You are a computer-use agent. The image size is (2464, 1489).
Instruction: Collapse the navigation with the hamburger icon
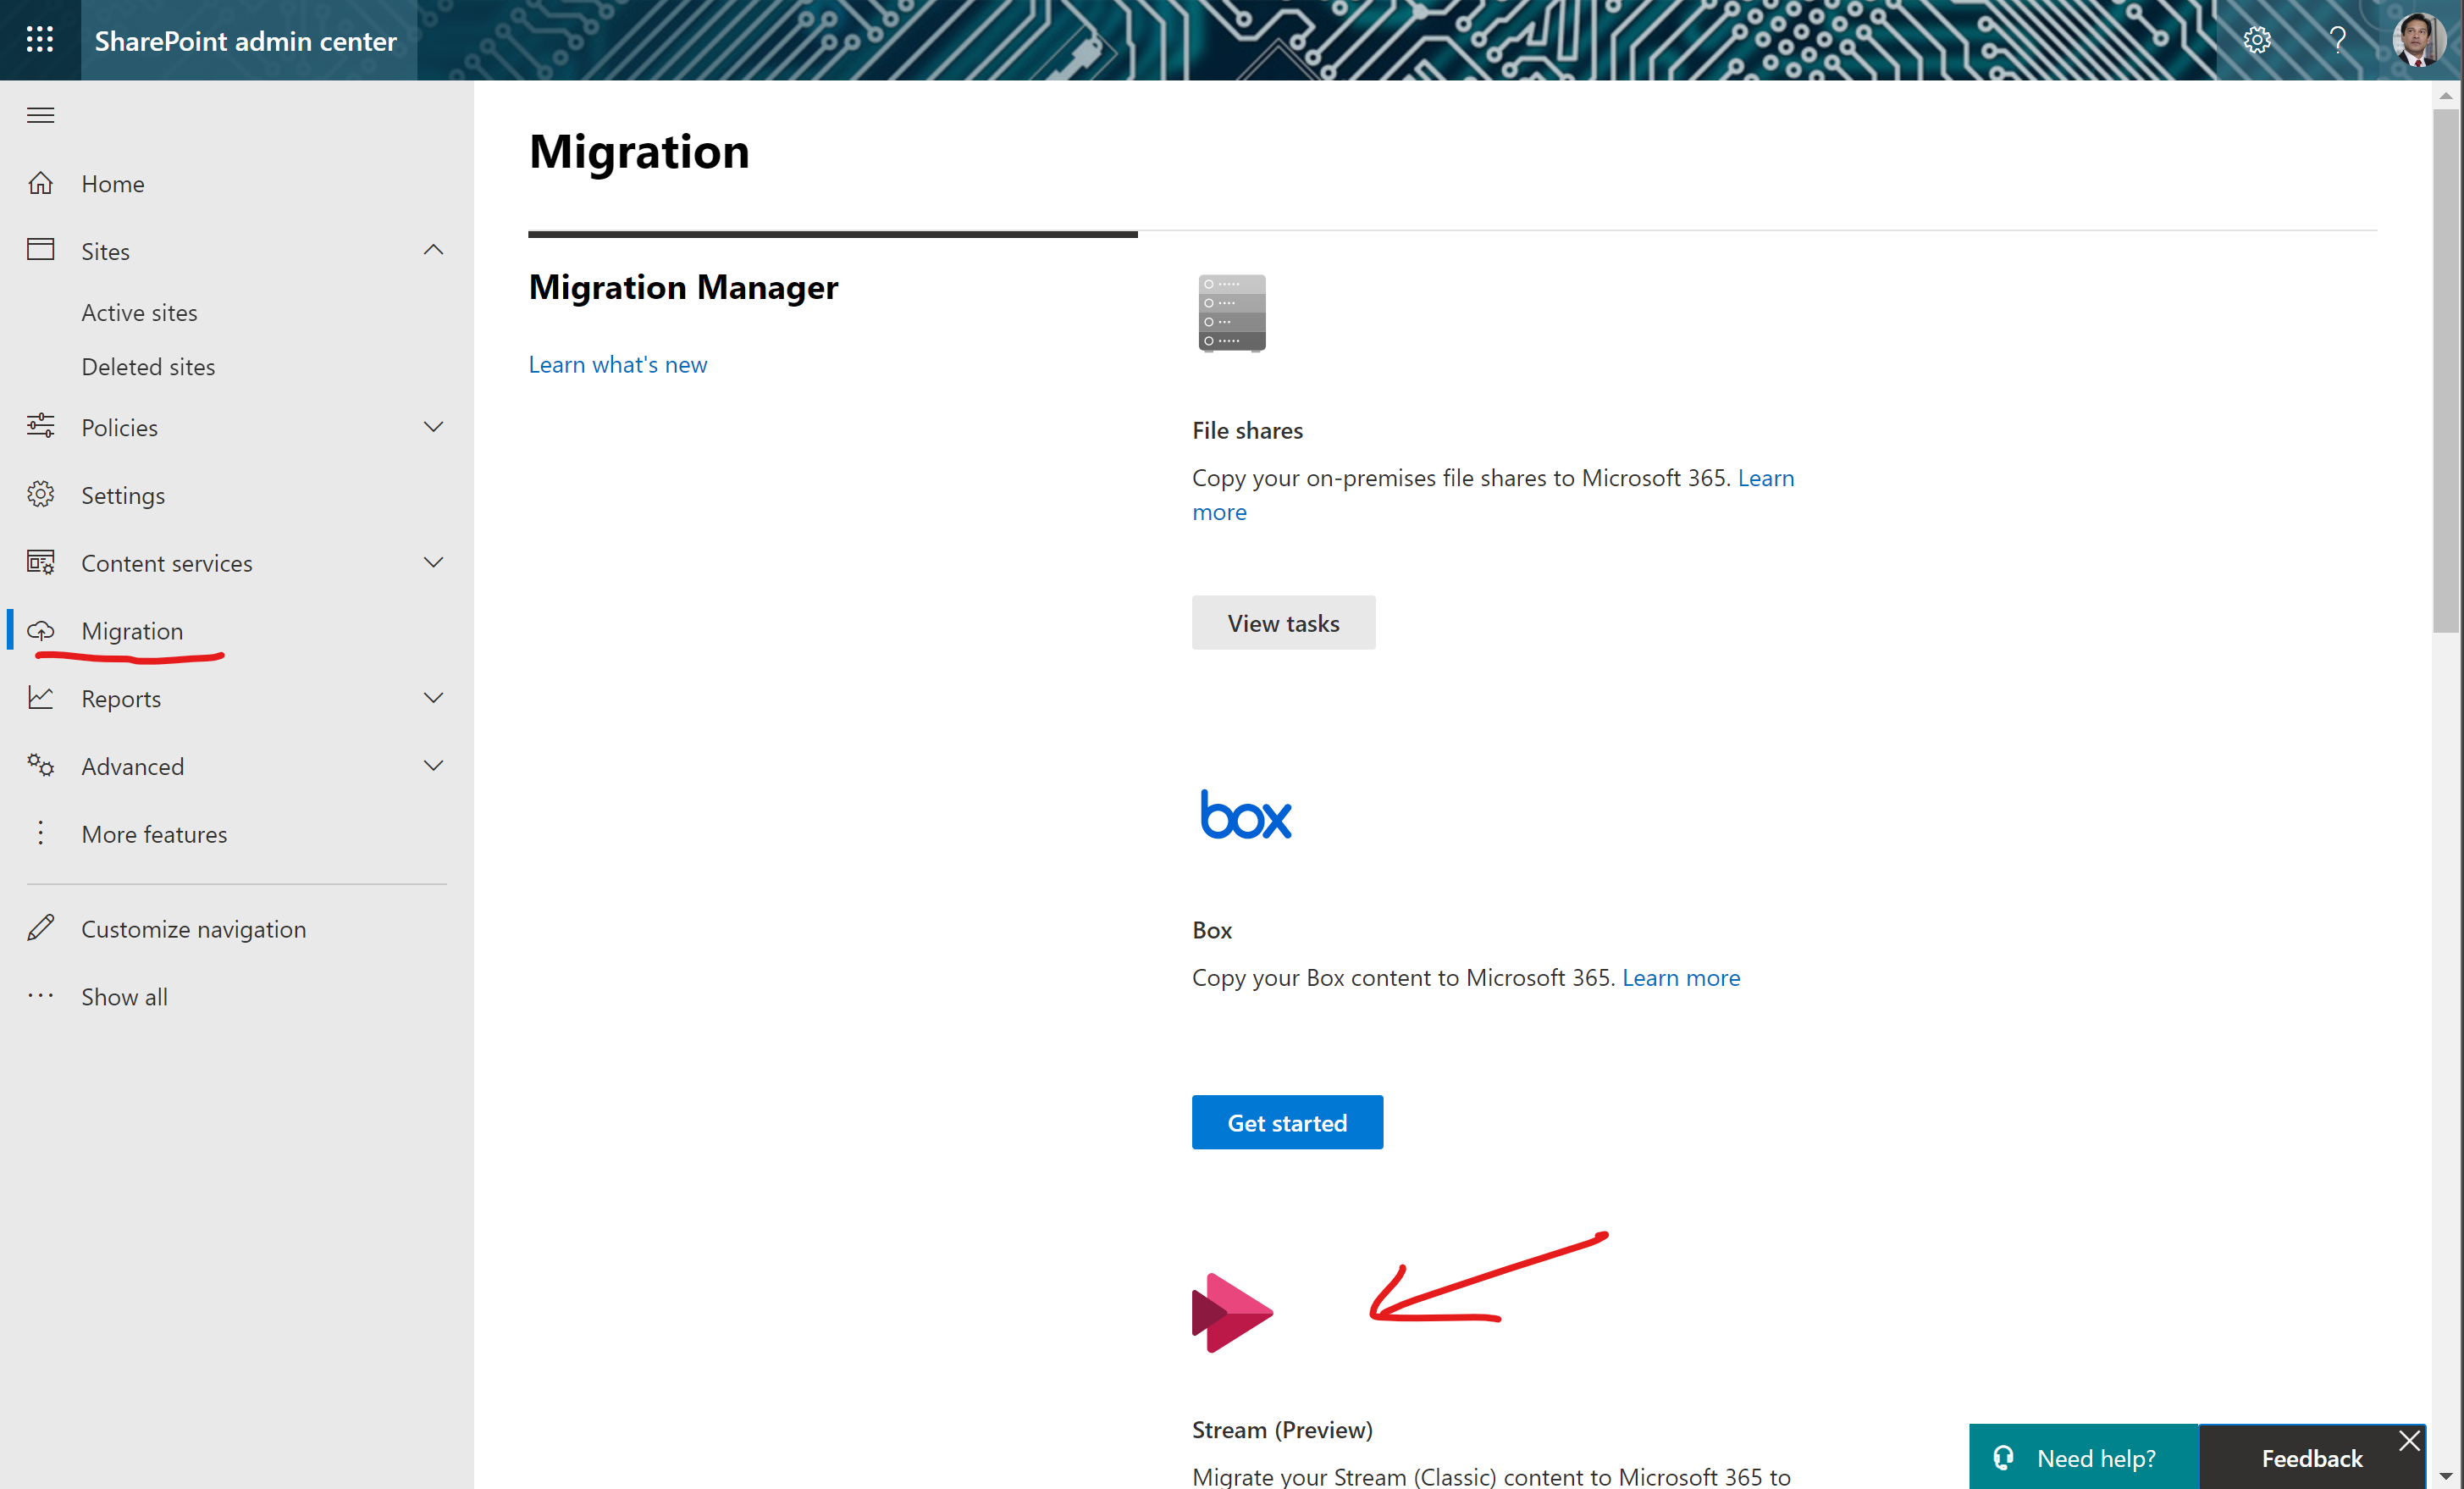tap(40, 114)
